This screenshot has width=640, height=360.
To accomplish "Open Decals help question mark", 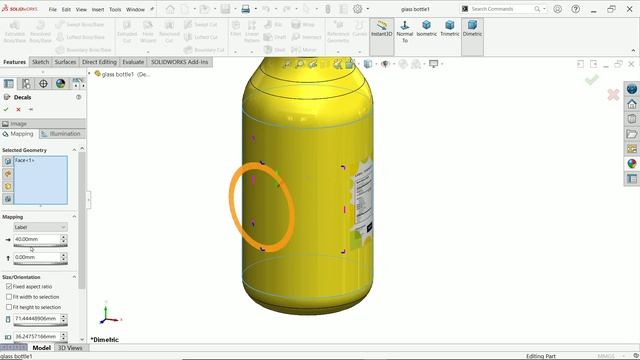I will [x=78, y=97].
